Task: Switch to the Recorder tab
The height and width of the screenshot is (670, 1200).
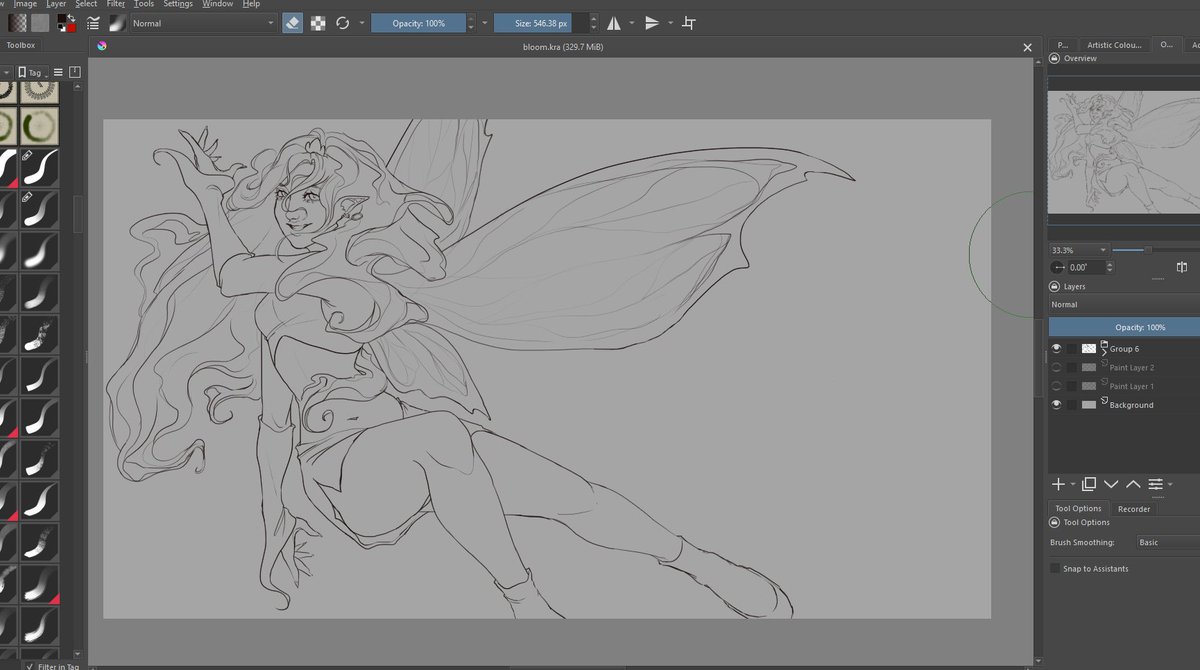Action: (1133, 509)
